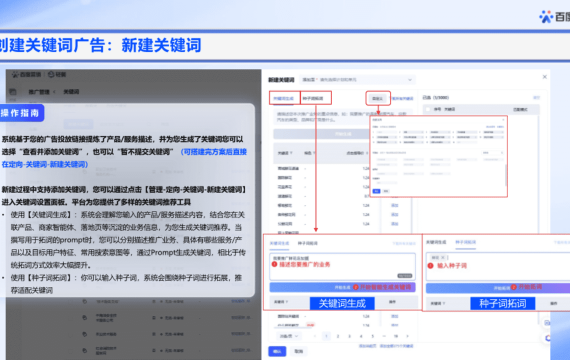This screenshot has height=360, width=570.
Task: Open the page-size dropdown in the pagination bar
Action: (x=289, y=336)
